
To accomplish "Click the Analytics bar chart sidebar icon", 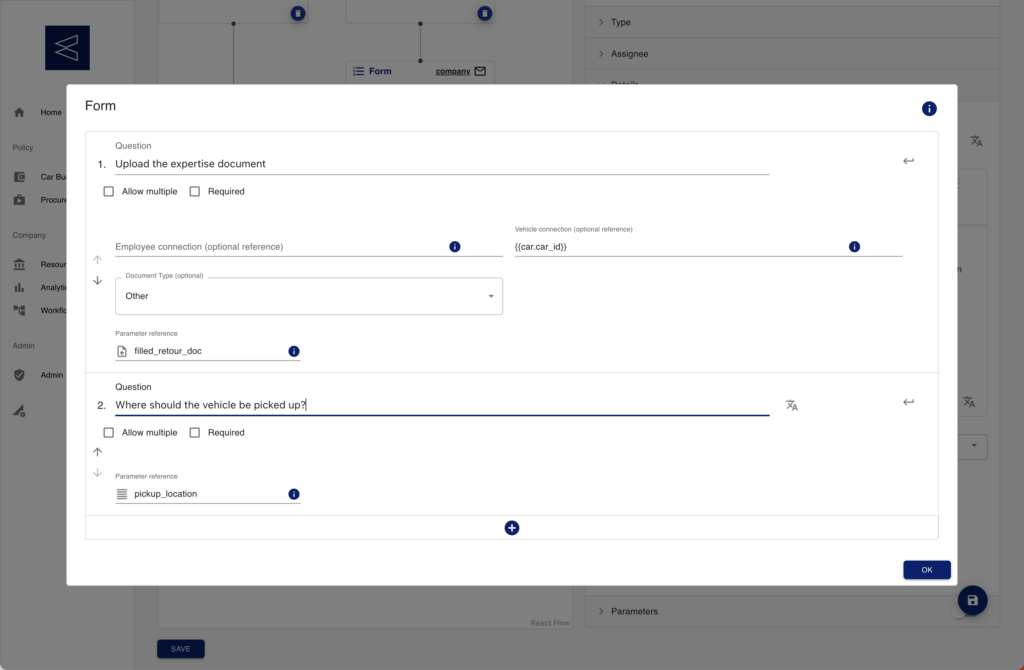I will pyautogui.click(x=19, y=287).
